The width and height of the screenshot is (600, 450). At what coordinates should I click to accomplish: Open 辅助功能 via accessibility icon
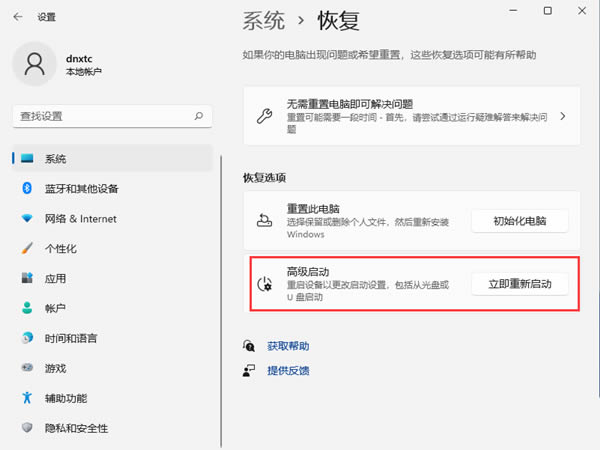(x=28, y=398)
